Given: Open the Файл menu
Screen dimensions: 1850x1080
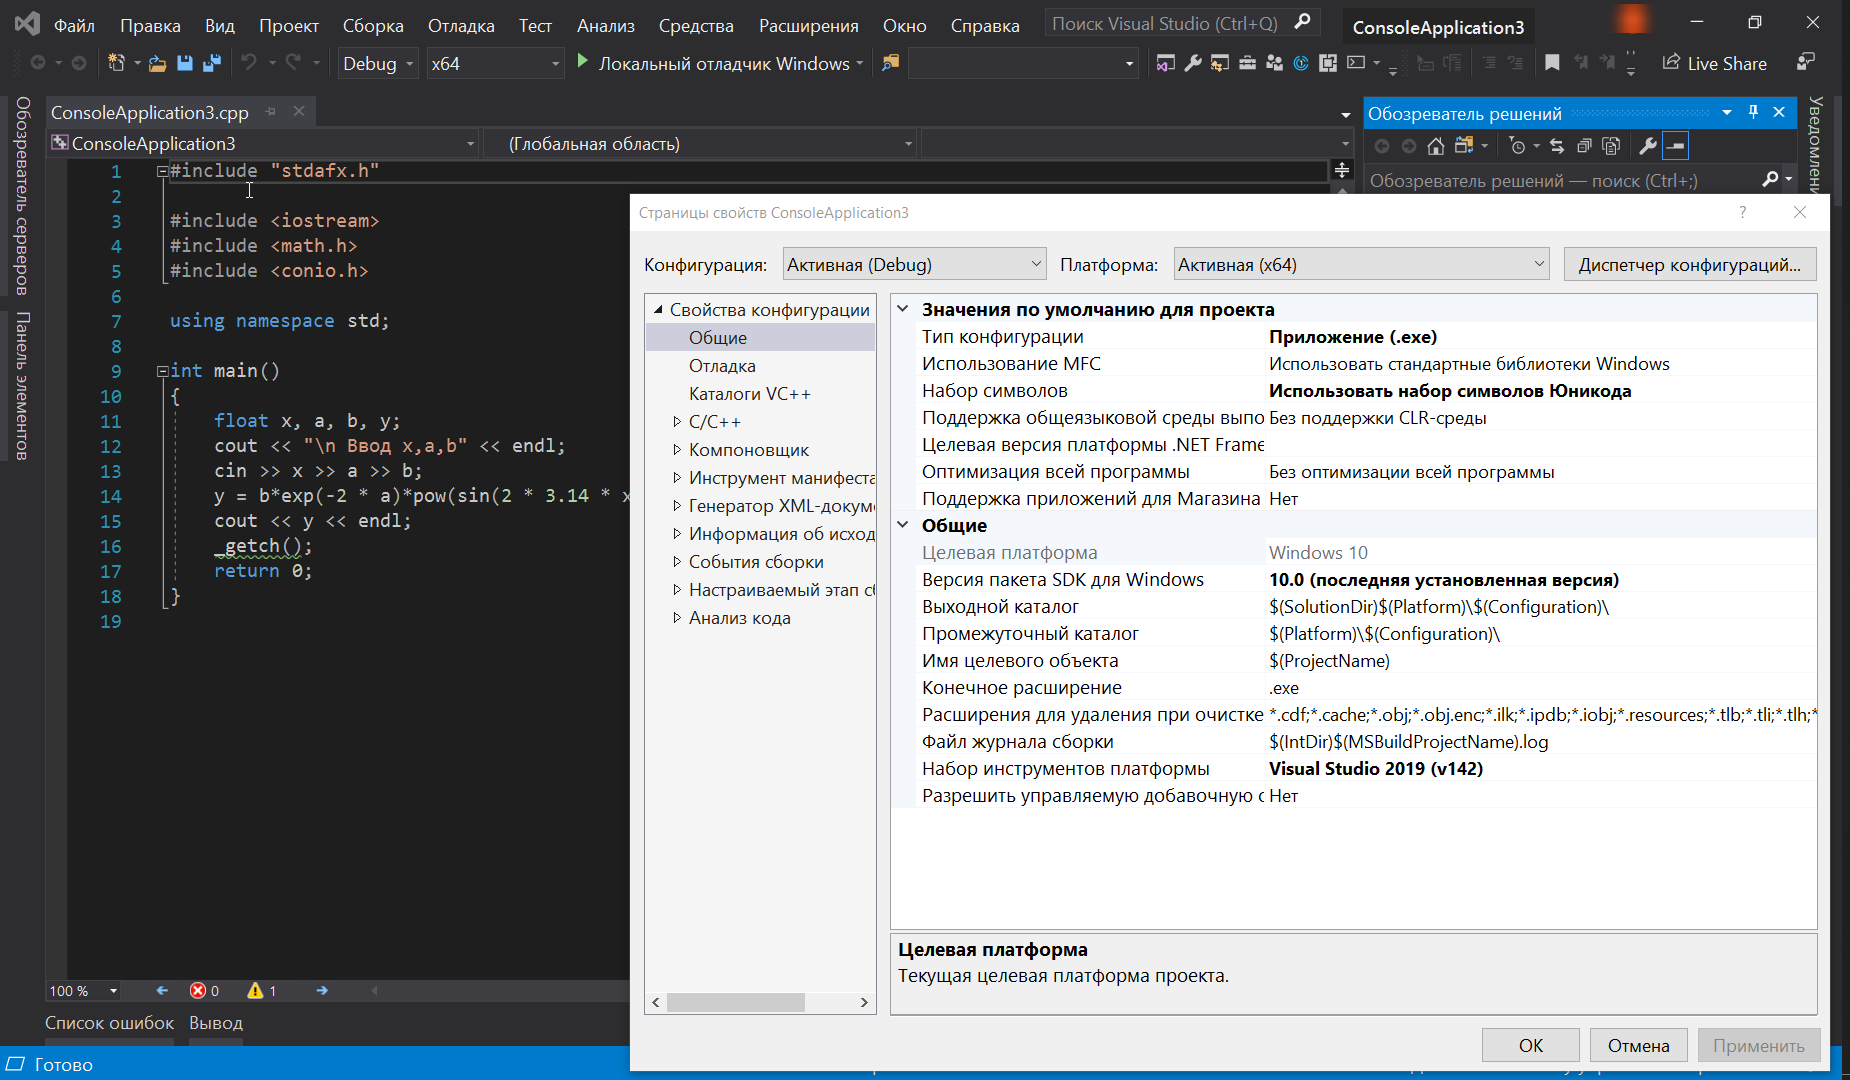Looking at the screenshot, I should (74, 26).
